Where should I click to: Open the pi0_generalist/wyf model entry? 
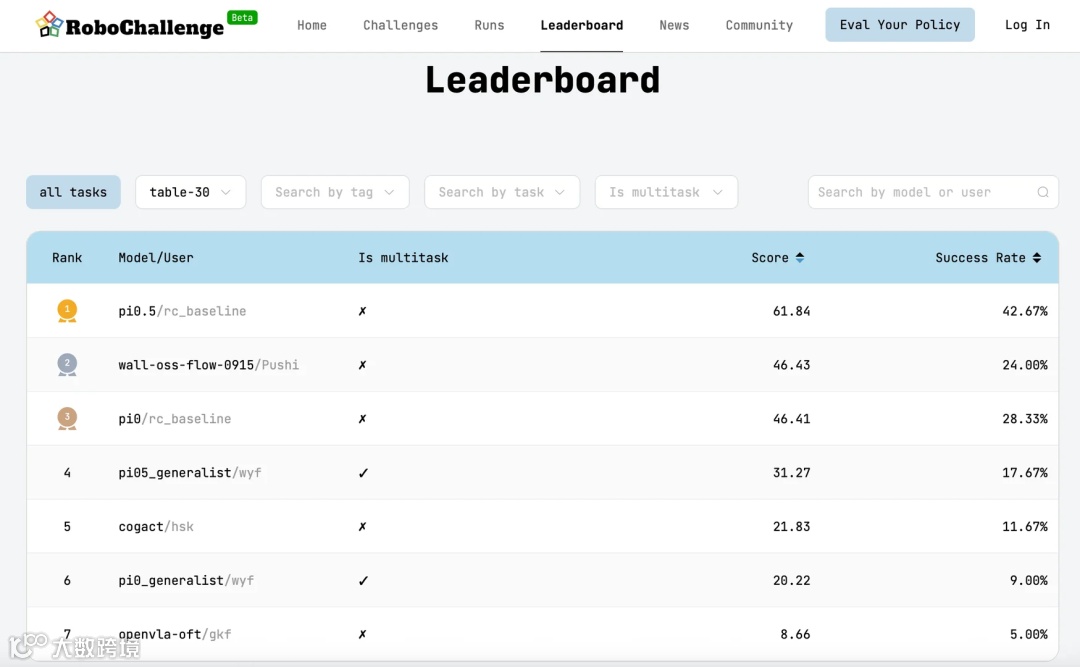coord(186,580)
